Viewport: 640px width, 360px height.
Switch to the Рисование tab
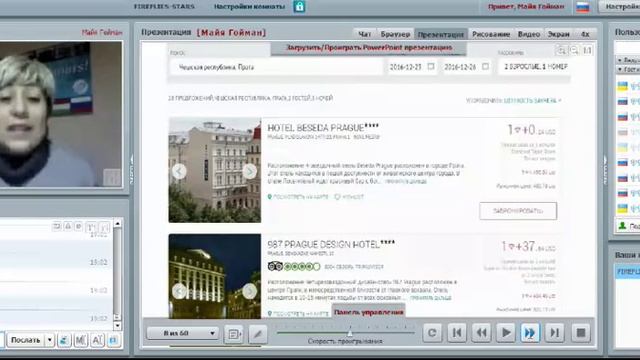tap(491, 34)
